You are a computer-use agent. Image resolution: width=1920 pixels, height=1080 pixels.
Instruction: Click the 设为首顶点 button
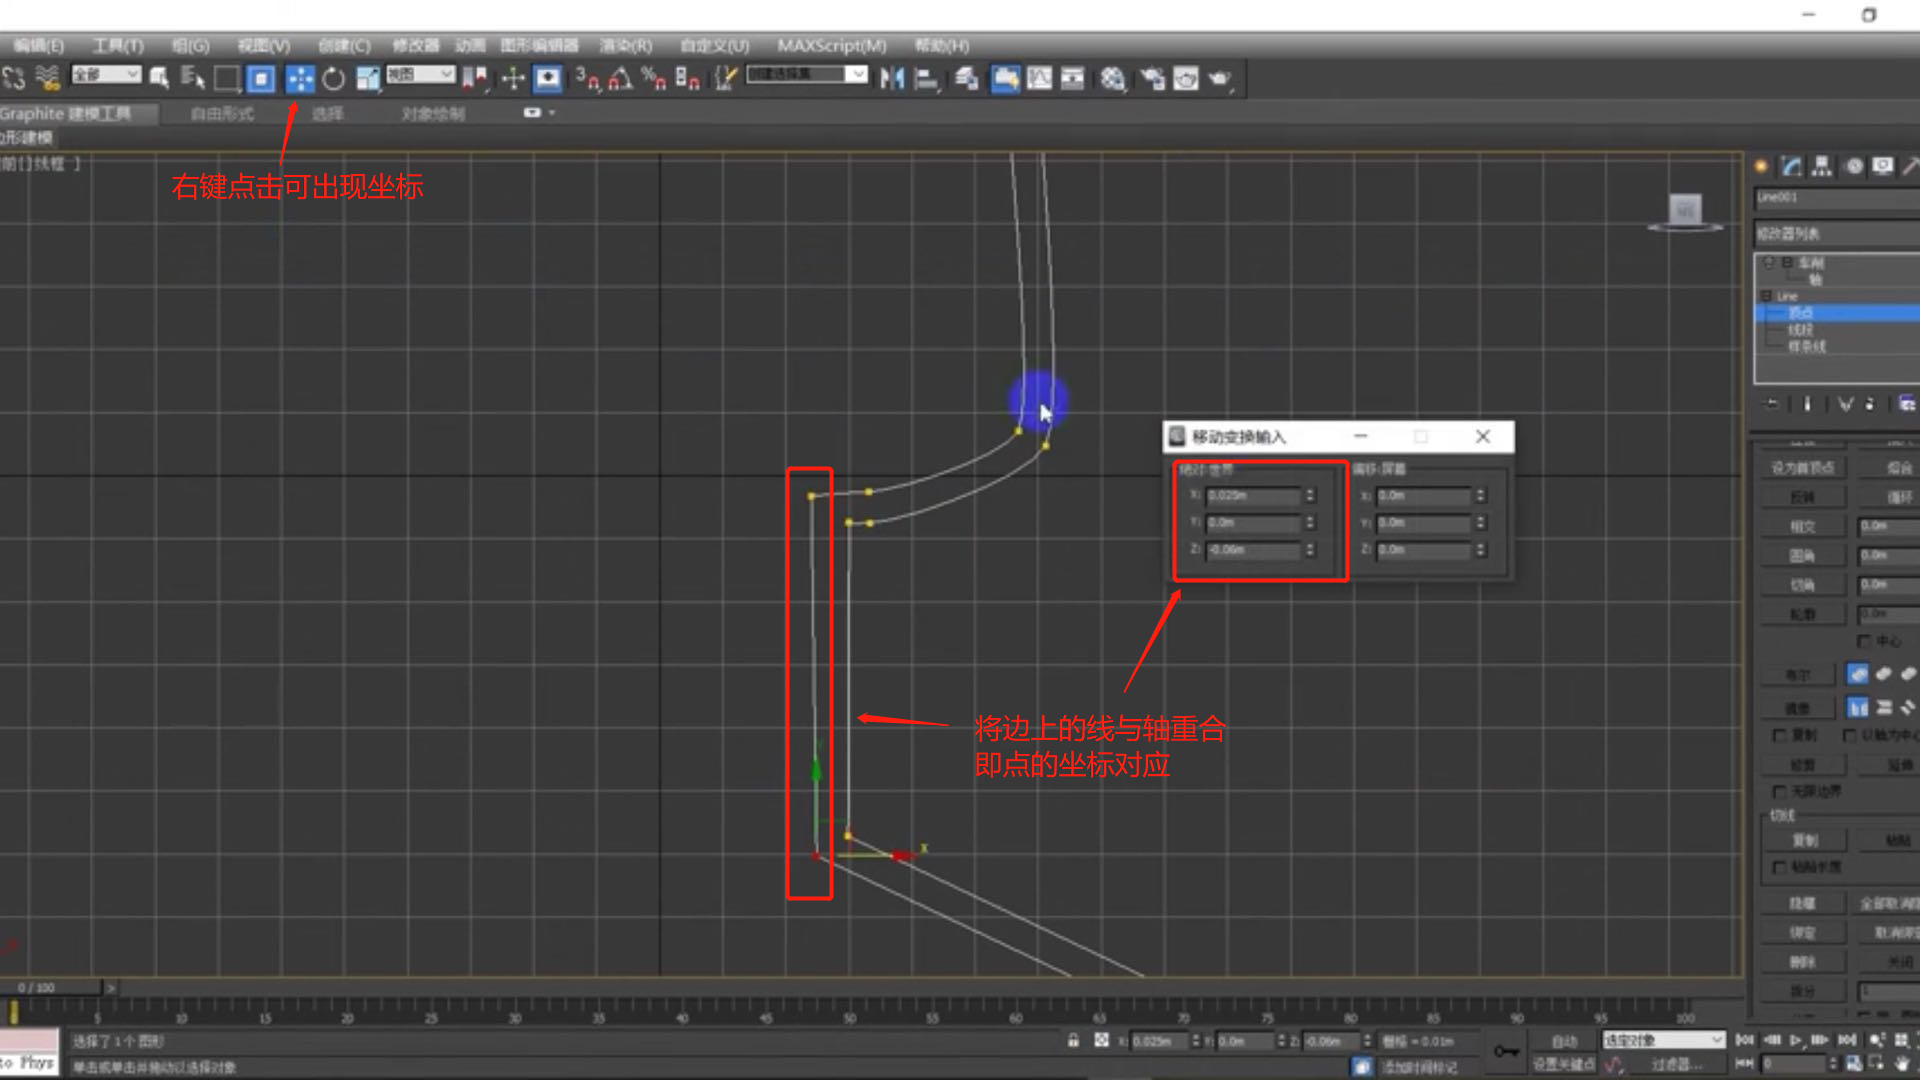pyautogui.click(x=1802, y=468)
